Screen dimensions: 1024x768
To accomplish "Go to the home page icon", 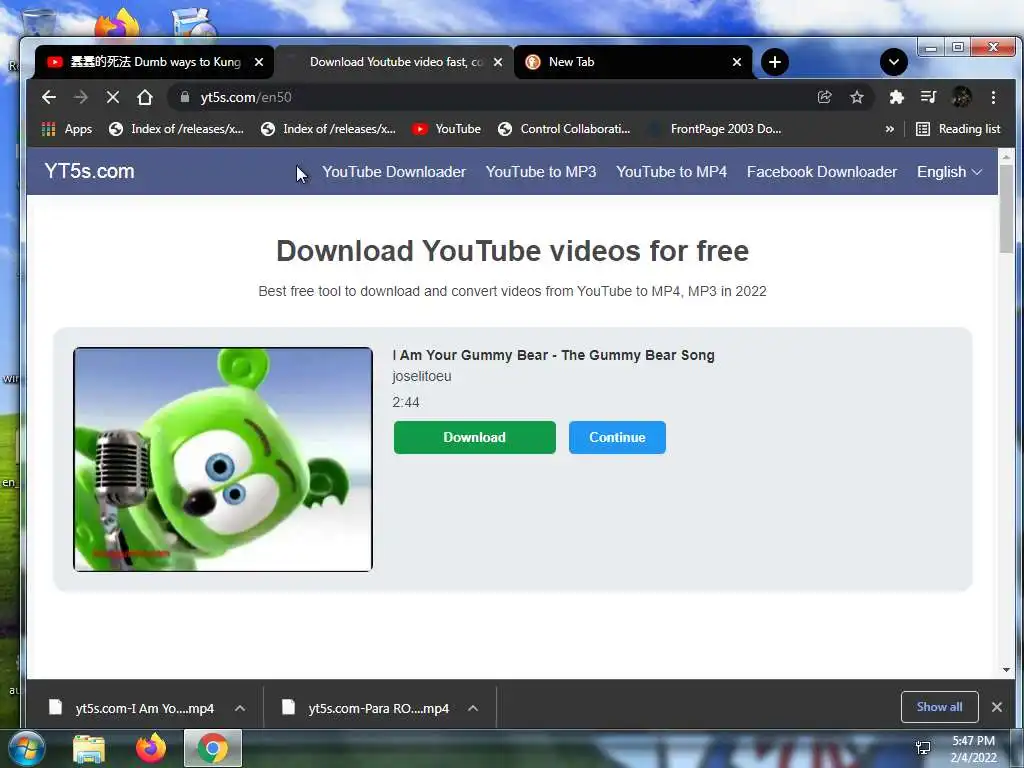I will click(145, 97).
